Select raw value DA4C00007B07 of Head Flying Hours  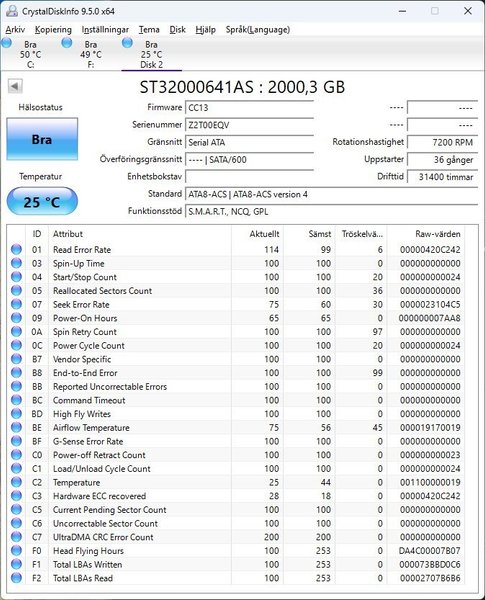click(x=429, y=551)
